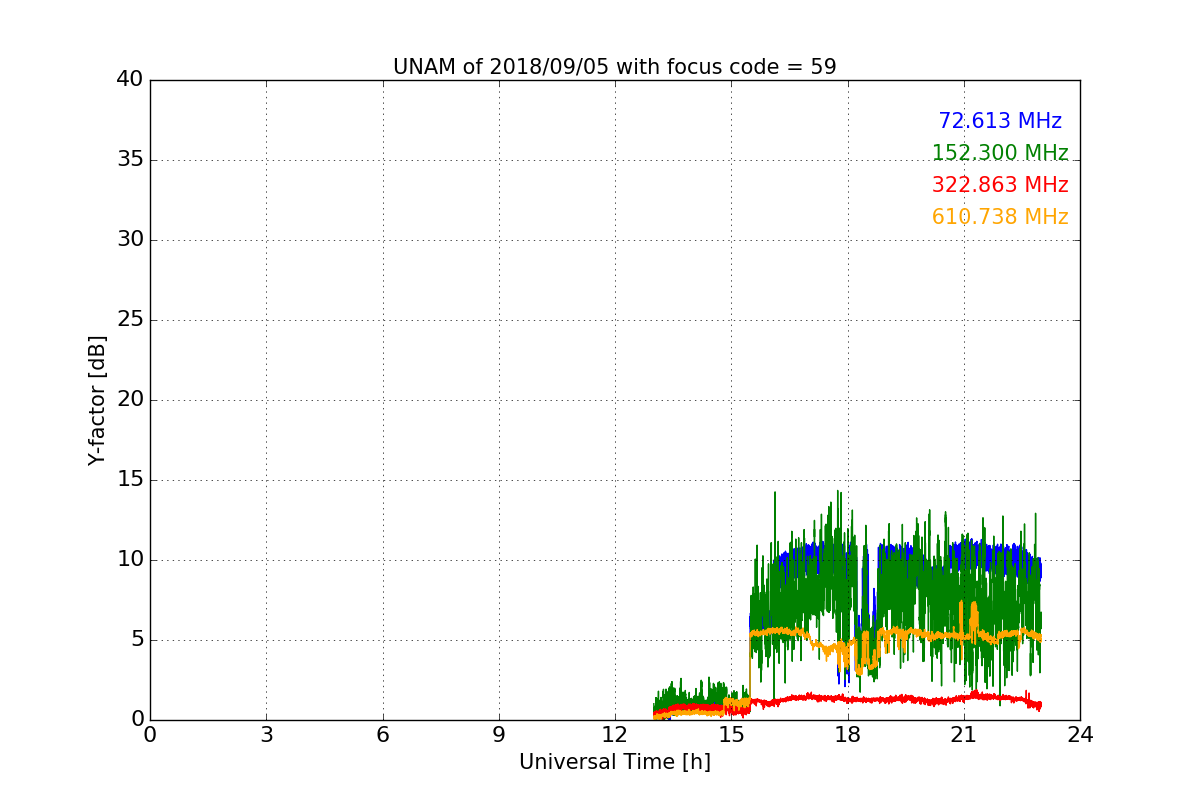Click the y-axis tick label 5
Image resolution: width=1200 pixels, height=800 pixels.
pos(136,639)
